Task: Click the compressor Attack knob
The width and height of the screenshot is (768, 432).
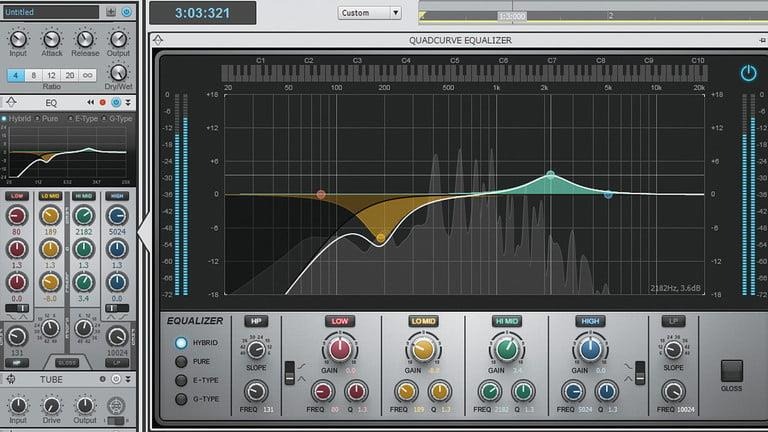Action: [x=51, y=39]
